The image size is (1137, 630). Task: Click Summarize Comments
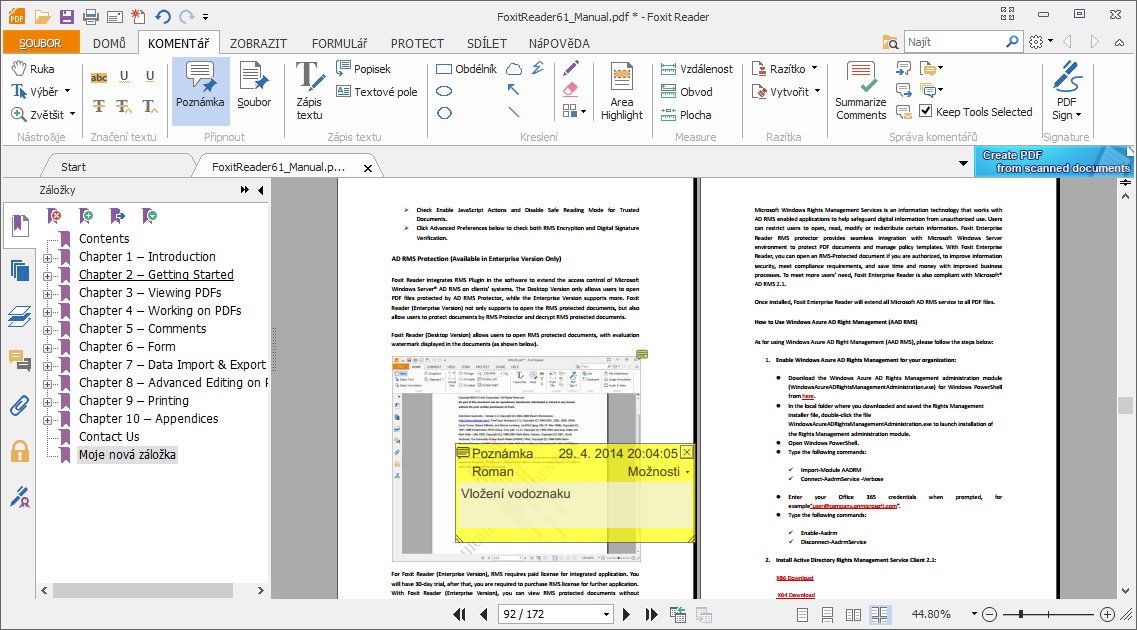click(x=861, y=91)
